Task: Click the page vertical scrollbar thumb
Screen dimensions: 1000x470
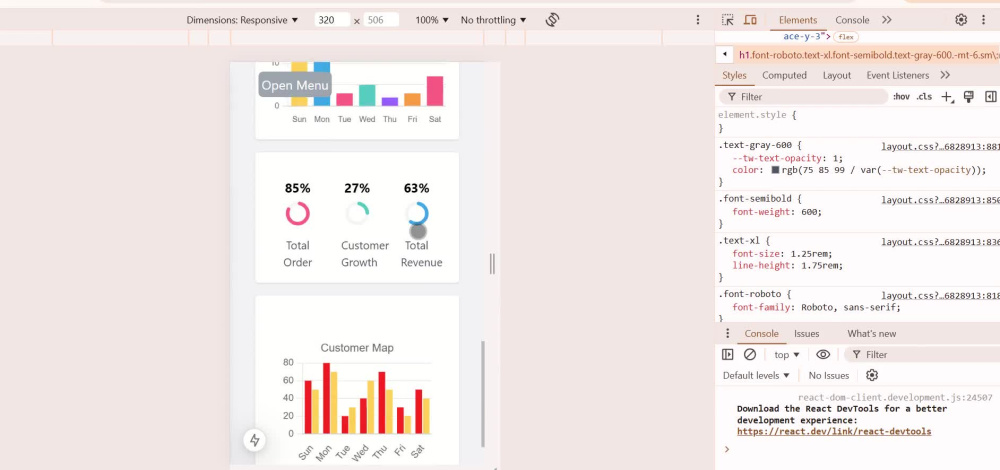Action: click(x=483, y=394)
